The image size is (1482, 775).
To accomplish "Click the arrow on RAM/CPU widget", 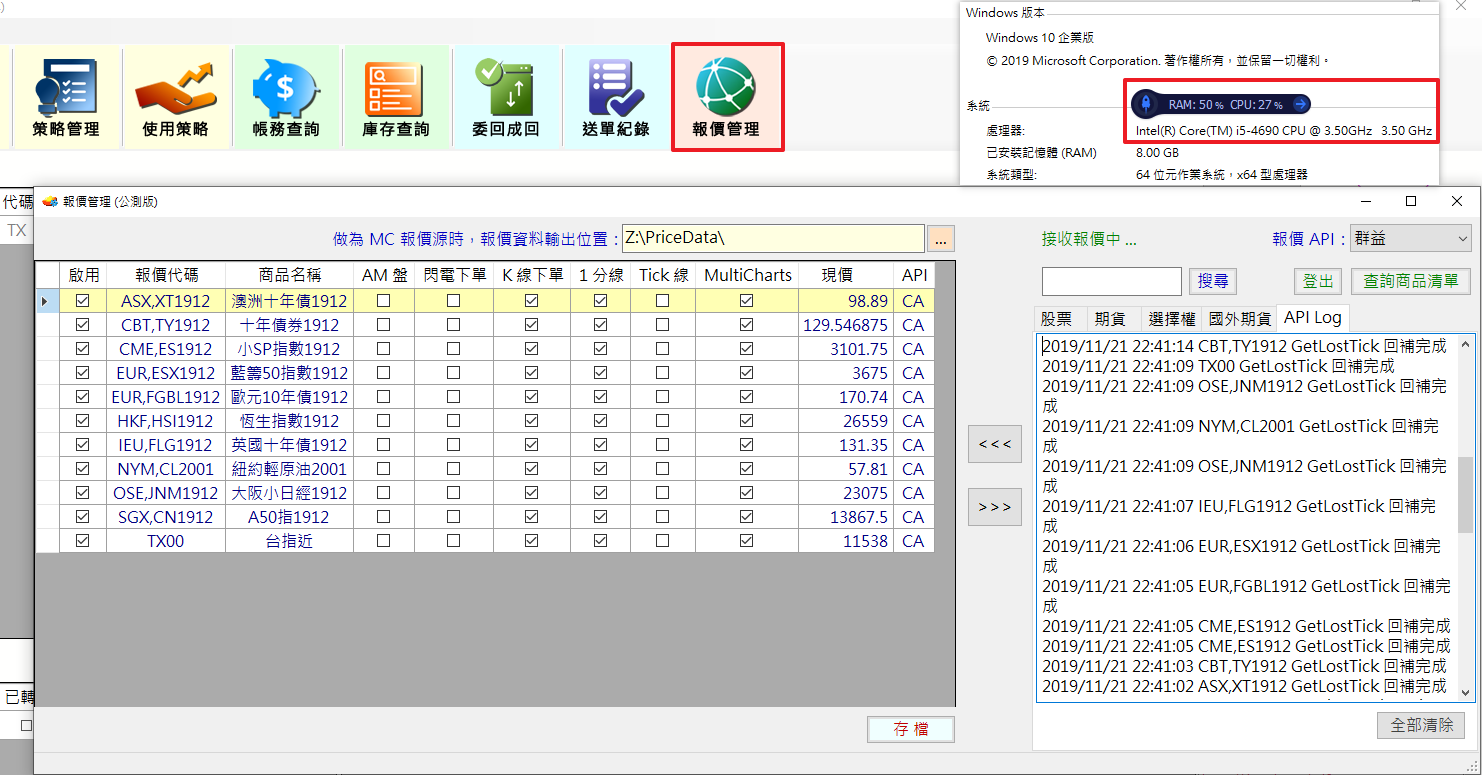I will click(1299, 104).
